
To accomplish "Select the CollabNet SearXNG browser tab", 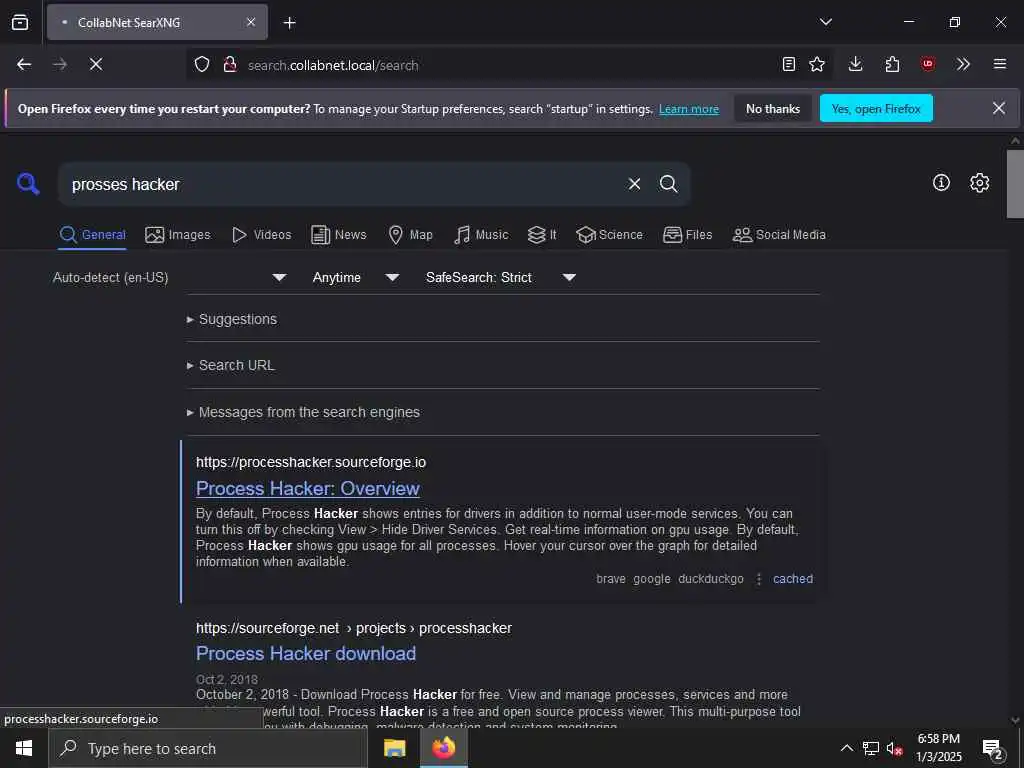I will pyautogui.click(x=157, y=22).
